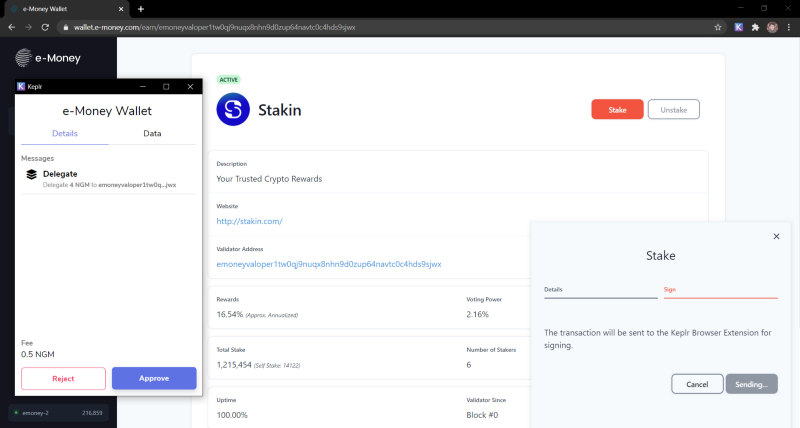
Task: Click the browser back arrow
Action: coord(12,27)
